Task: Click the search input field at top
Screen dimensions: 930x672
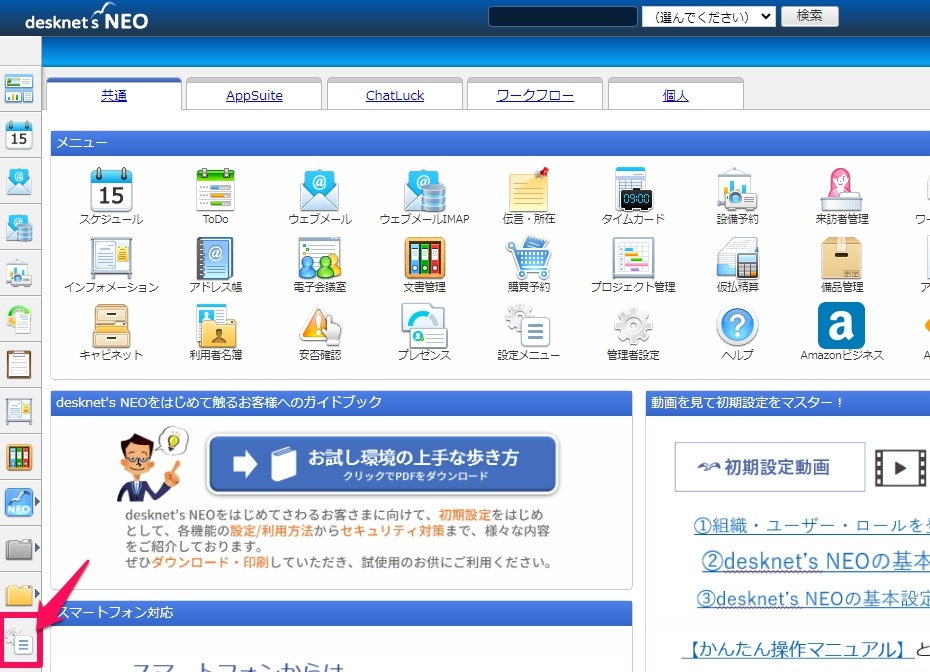Action: [562, 16]
